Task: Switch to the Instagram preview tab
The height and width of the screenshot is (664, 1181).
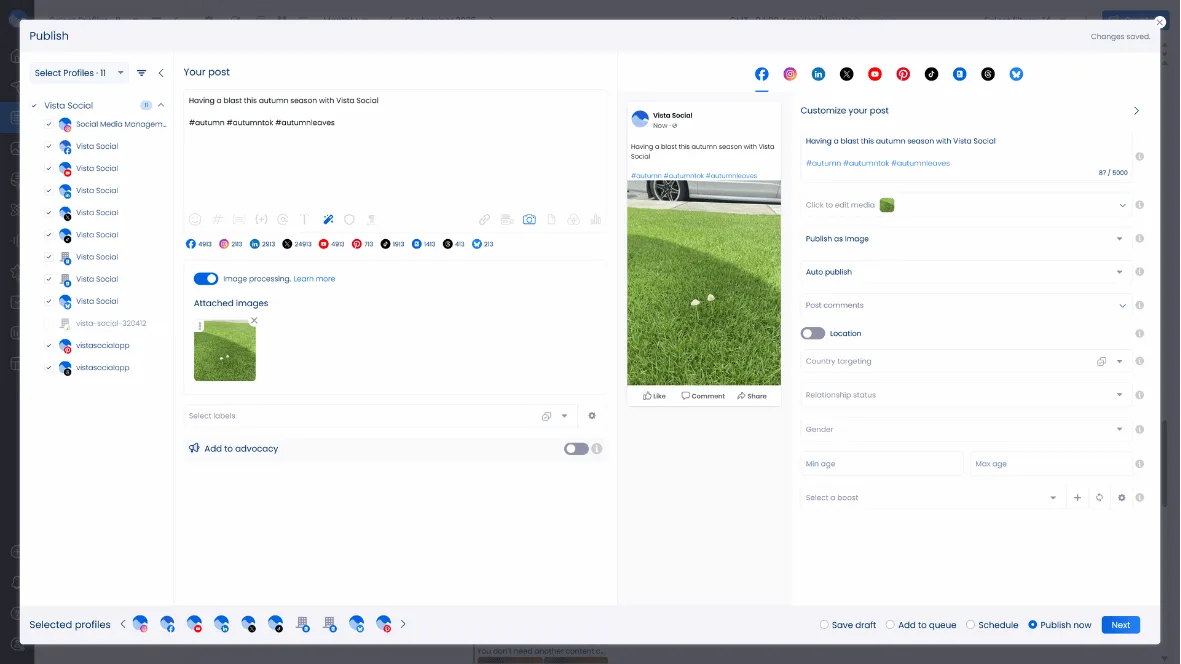Action: click(x=790, y=73)
